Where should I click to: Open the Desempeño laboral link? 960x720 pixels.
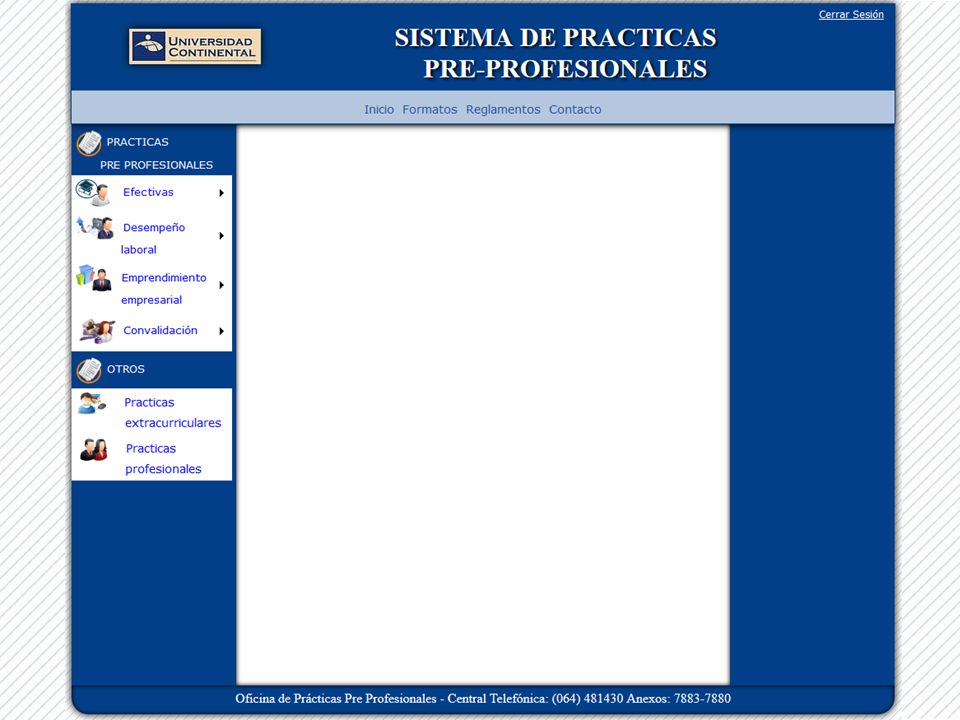(x=152, y=238)
